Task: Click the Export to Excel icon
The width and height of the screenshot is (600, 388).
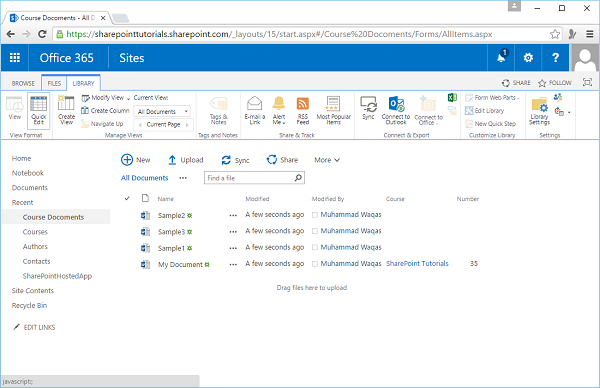Action: [x=452, y=98]
